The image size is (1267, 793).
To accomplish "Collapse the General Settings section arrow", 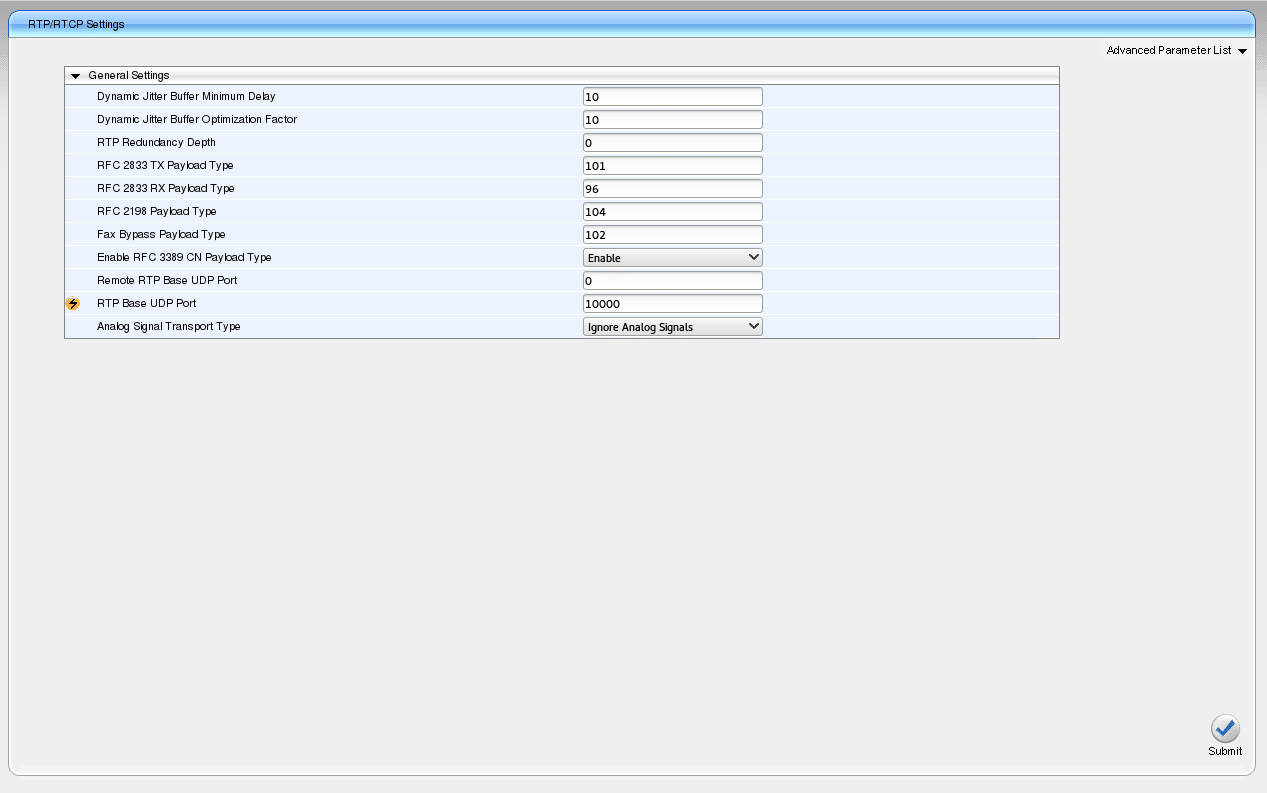I will pos(75,76).
